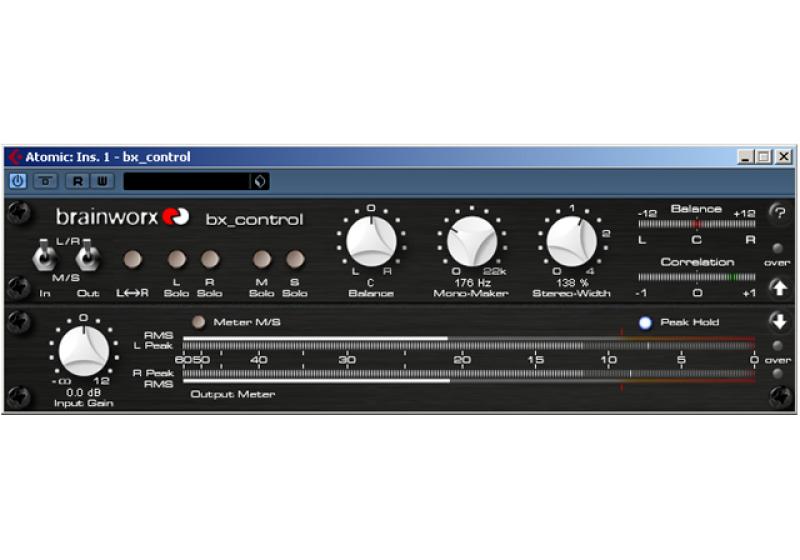Toggle the Meter M/S button
The image size is (800, 560).
[198, 322]
